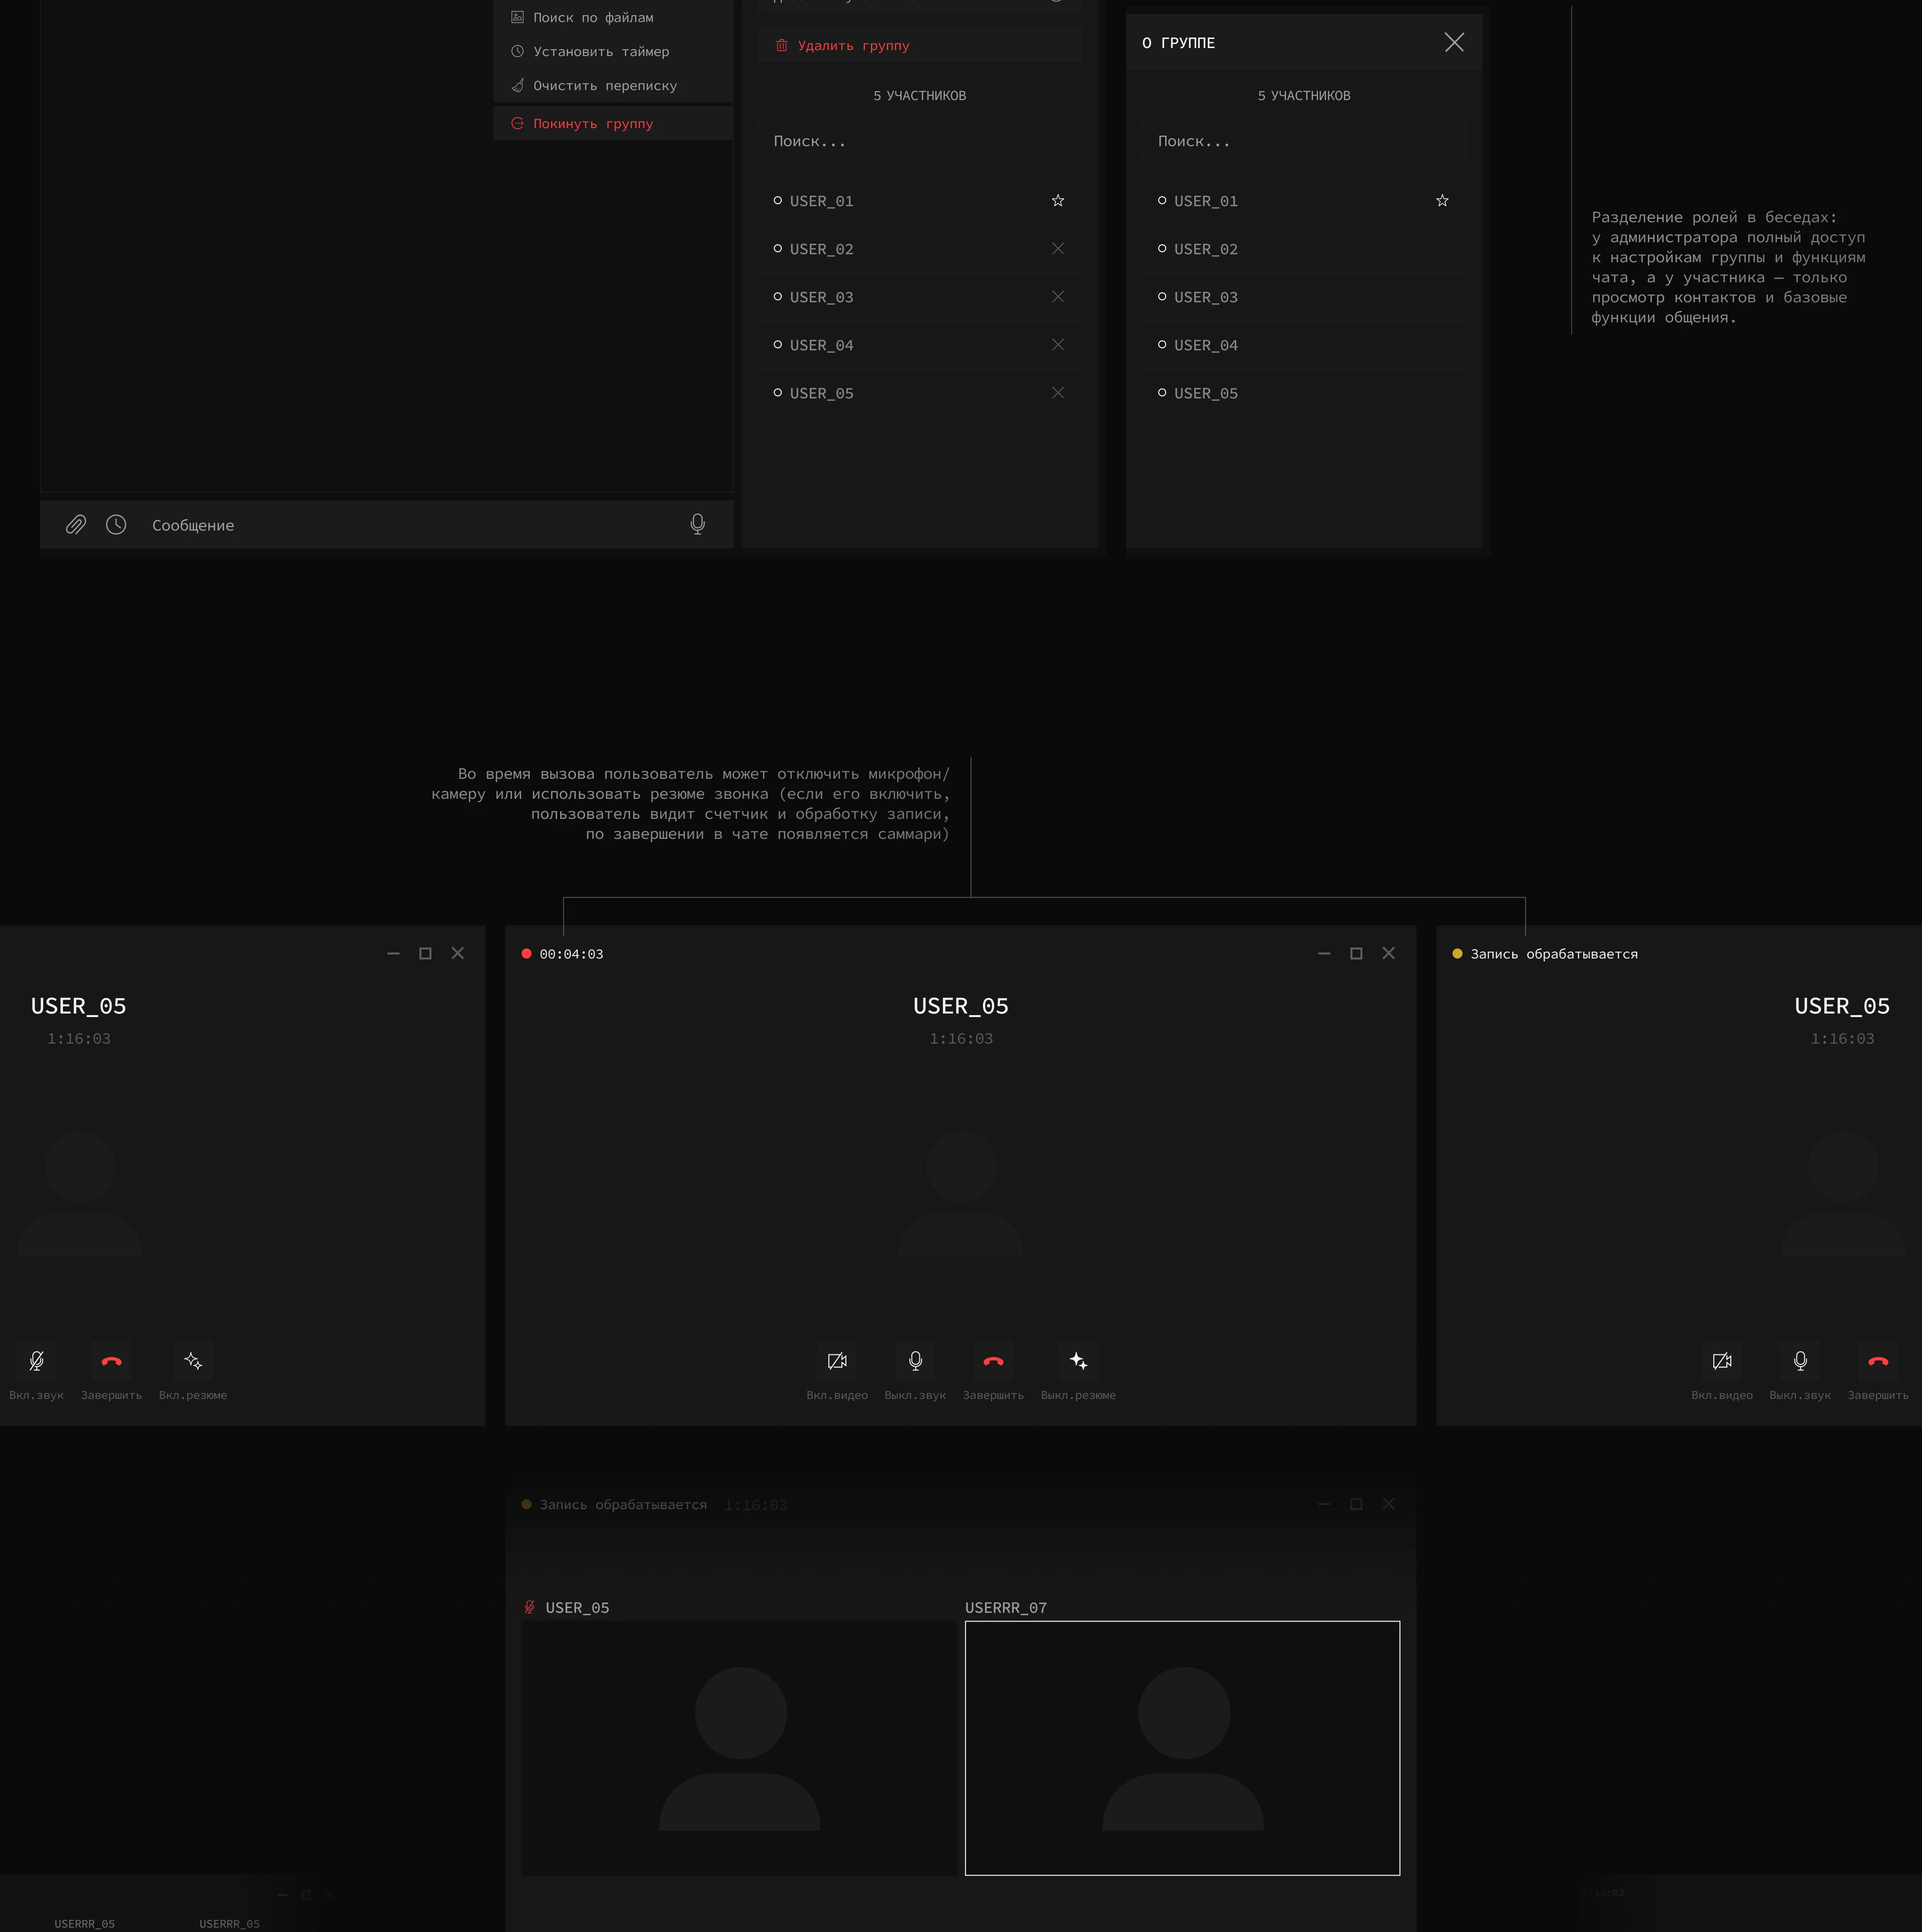Enable call summary with Вкл.резюме

(193, 1361)
